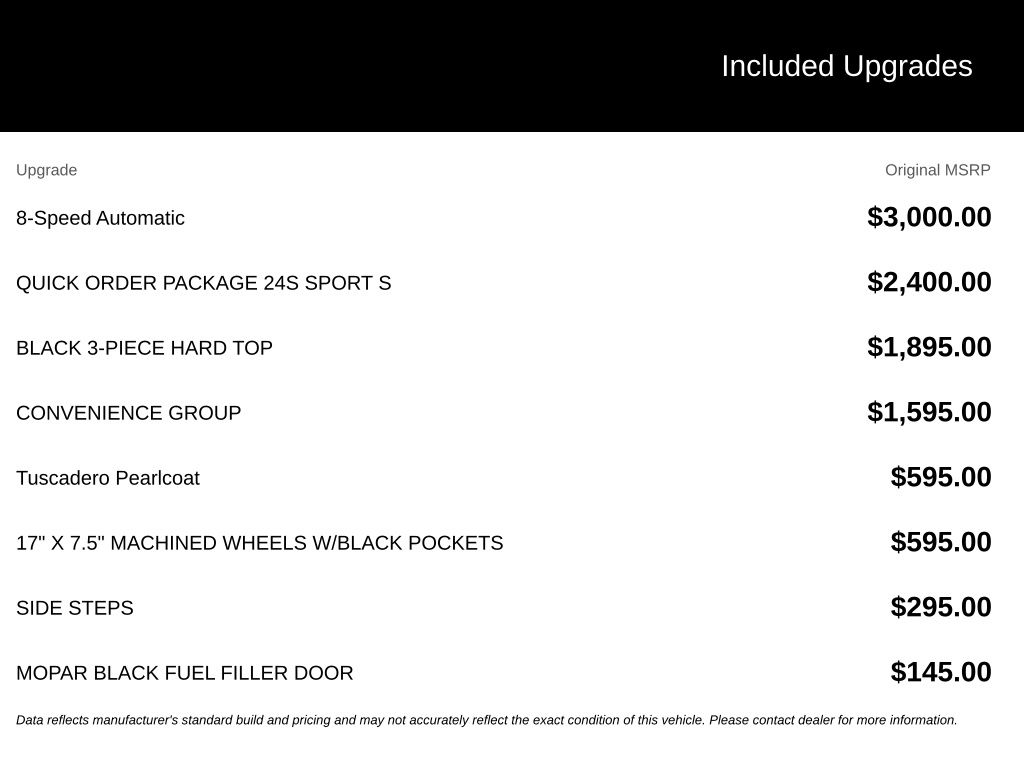1024x768 pixels.
Task: Select Black 3-Piece Hard Top entry
Action: click(x=144, y=348)
